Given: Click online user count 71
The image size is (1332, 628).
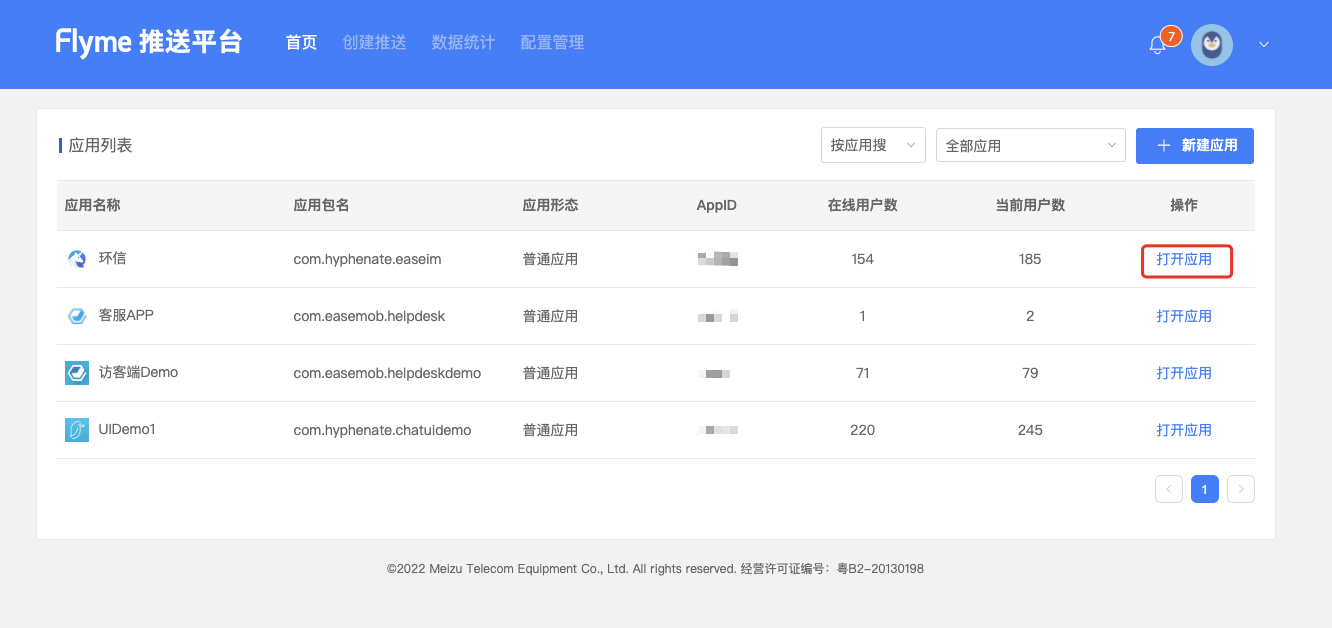Looking at the screenshot, I should (862, 373).
